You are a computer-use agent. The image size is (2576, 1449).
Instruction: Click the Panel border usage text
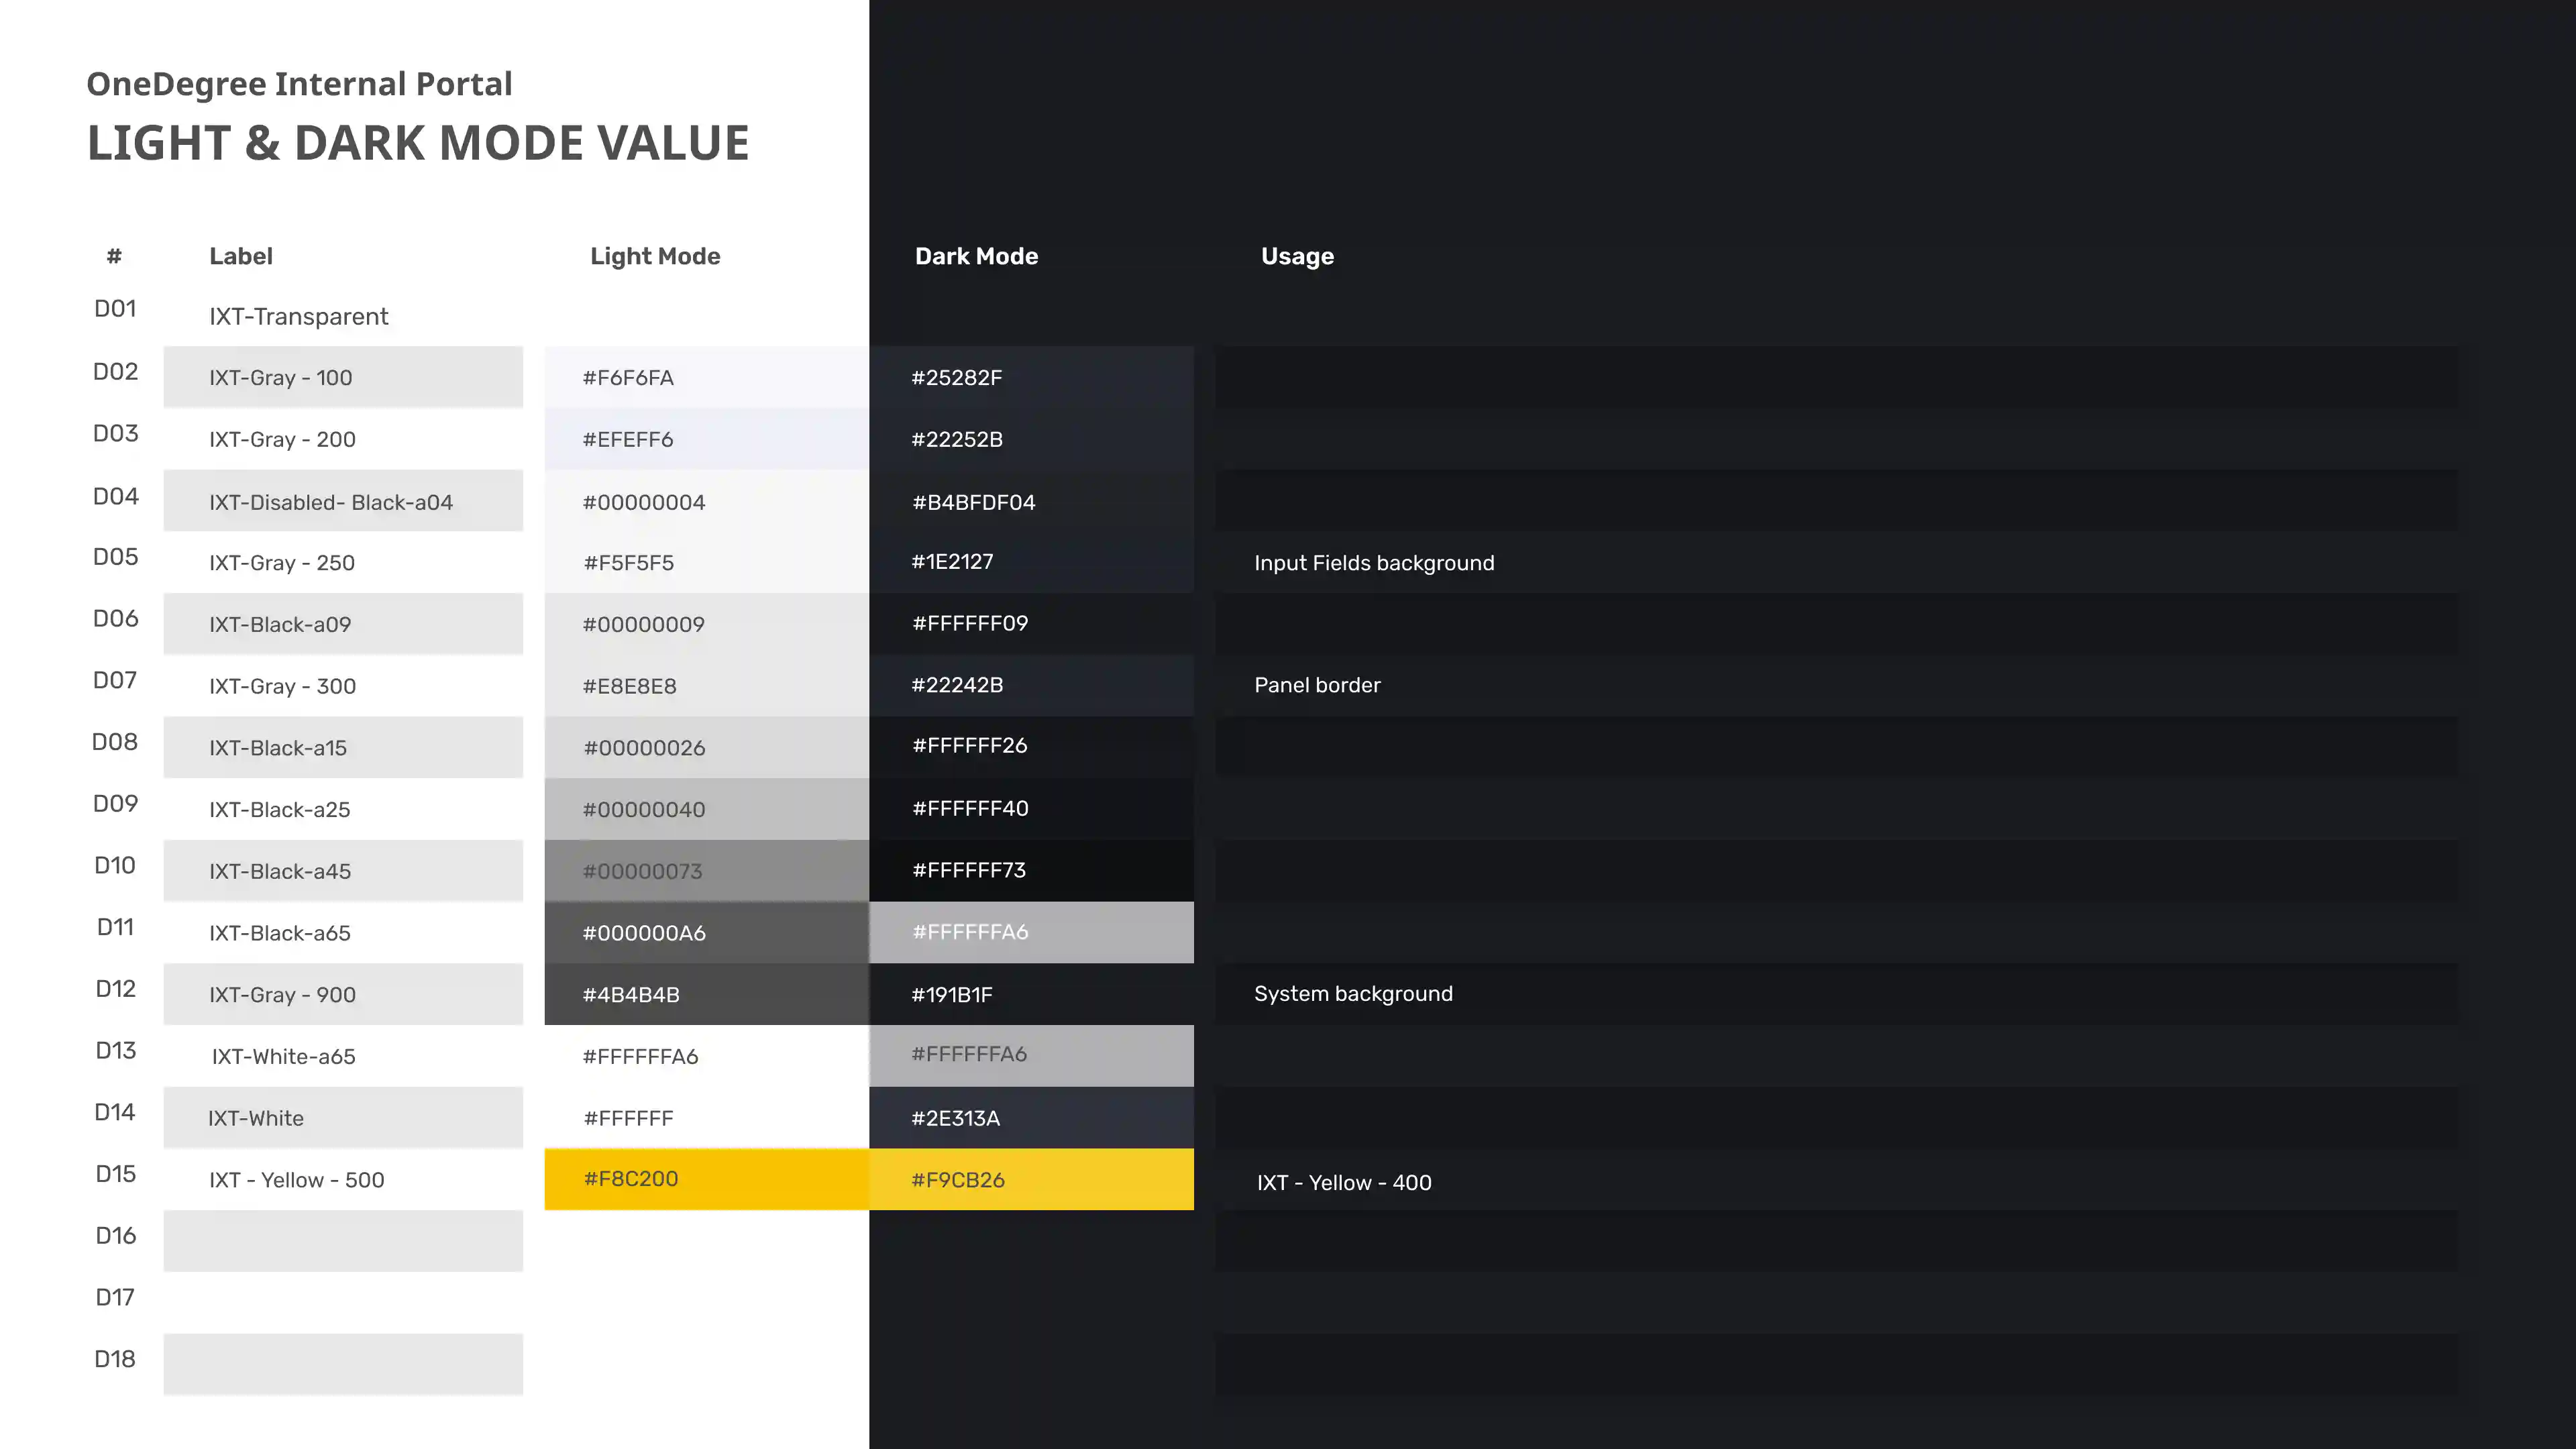tap(1317, 685)
